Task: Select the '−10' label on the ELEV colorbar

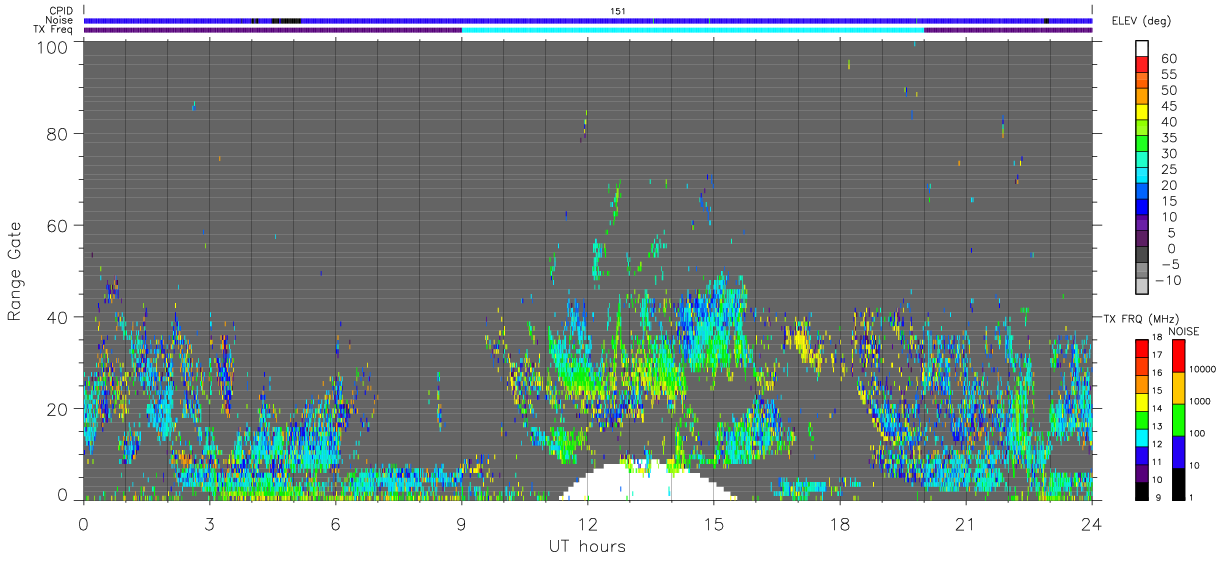Action: (1168, 279)
